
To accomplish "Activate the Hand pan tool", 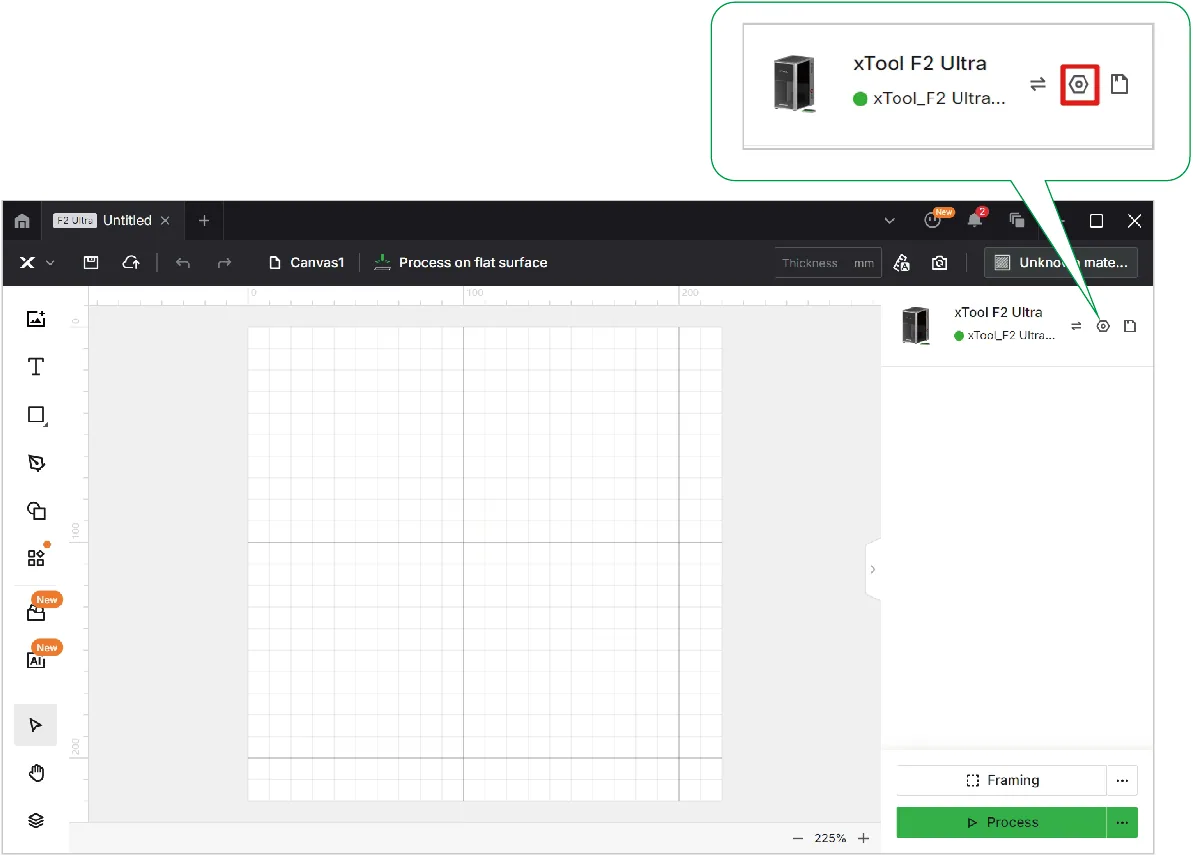I will (36, 774).
